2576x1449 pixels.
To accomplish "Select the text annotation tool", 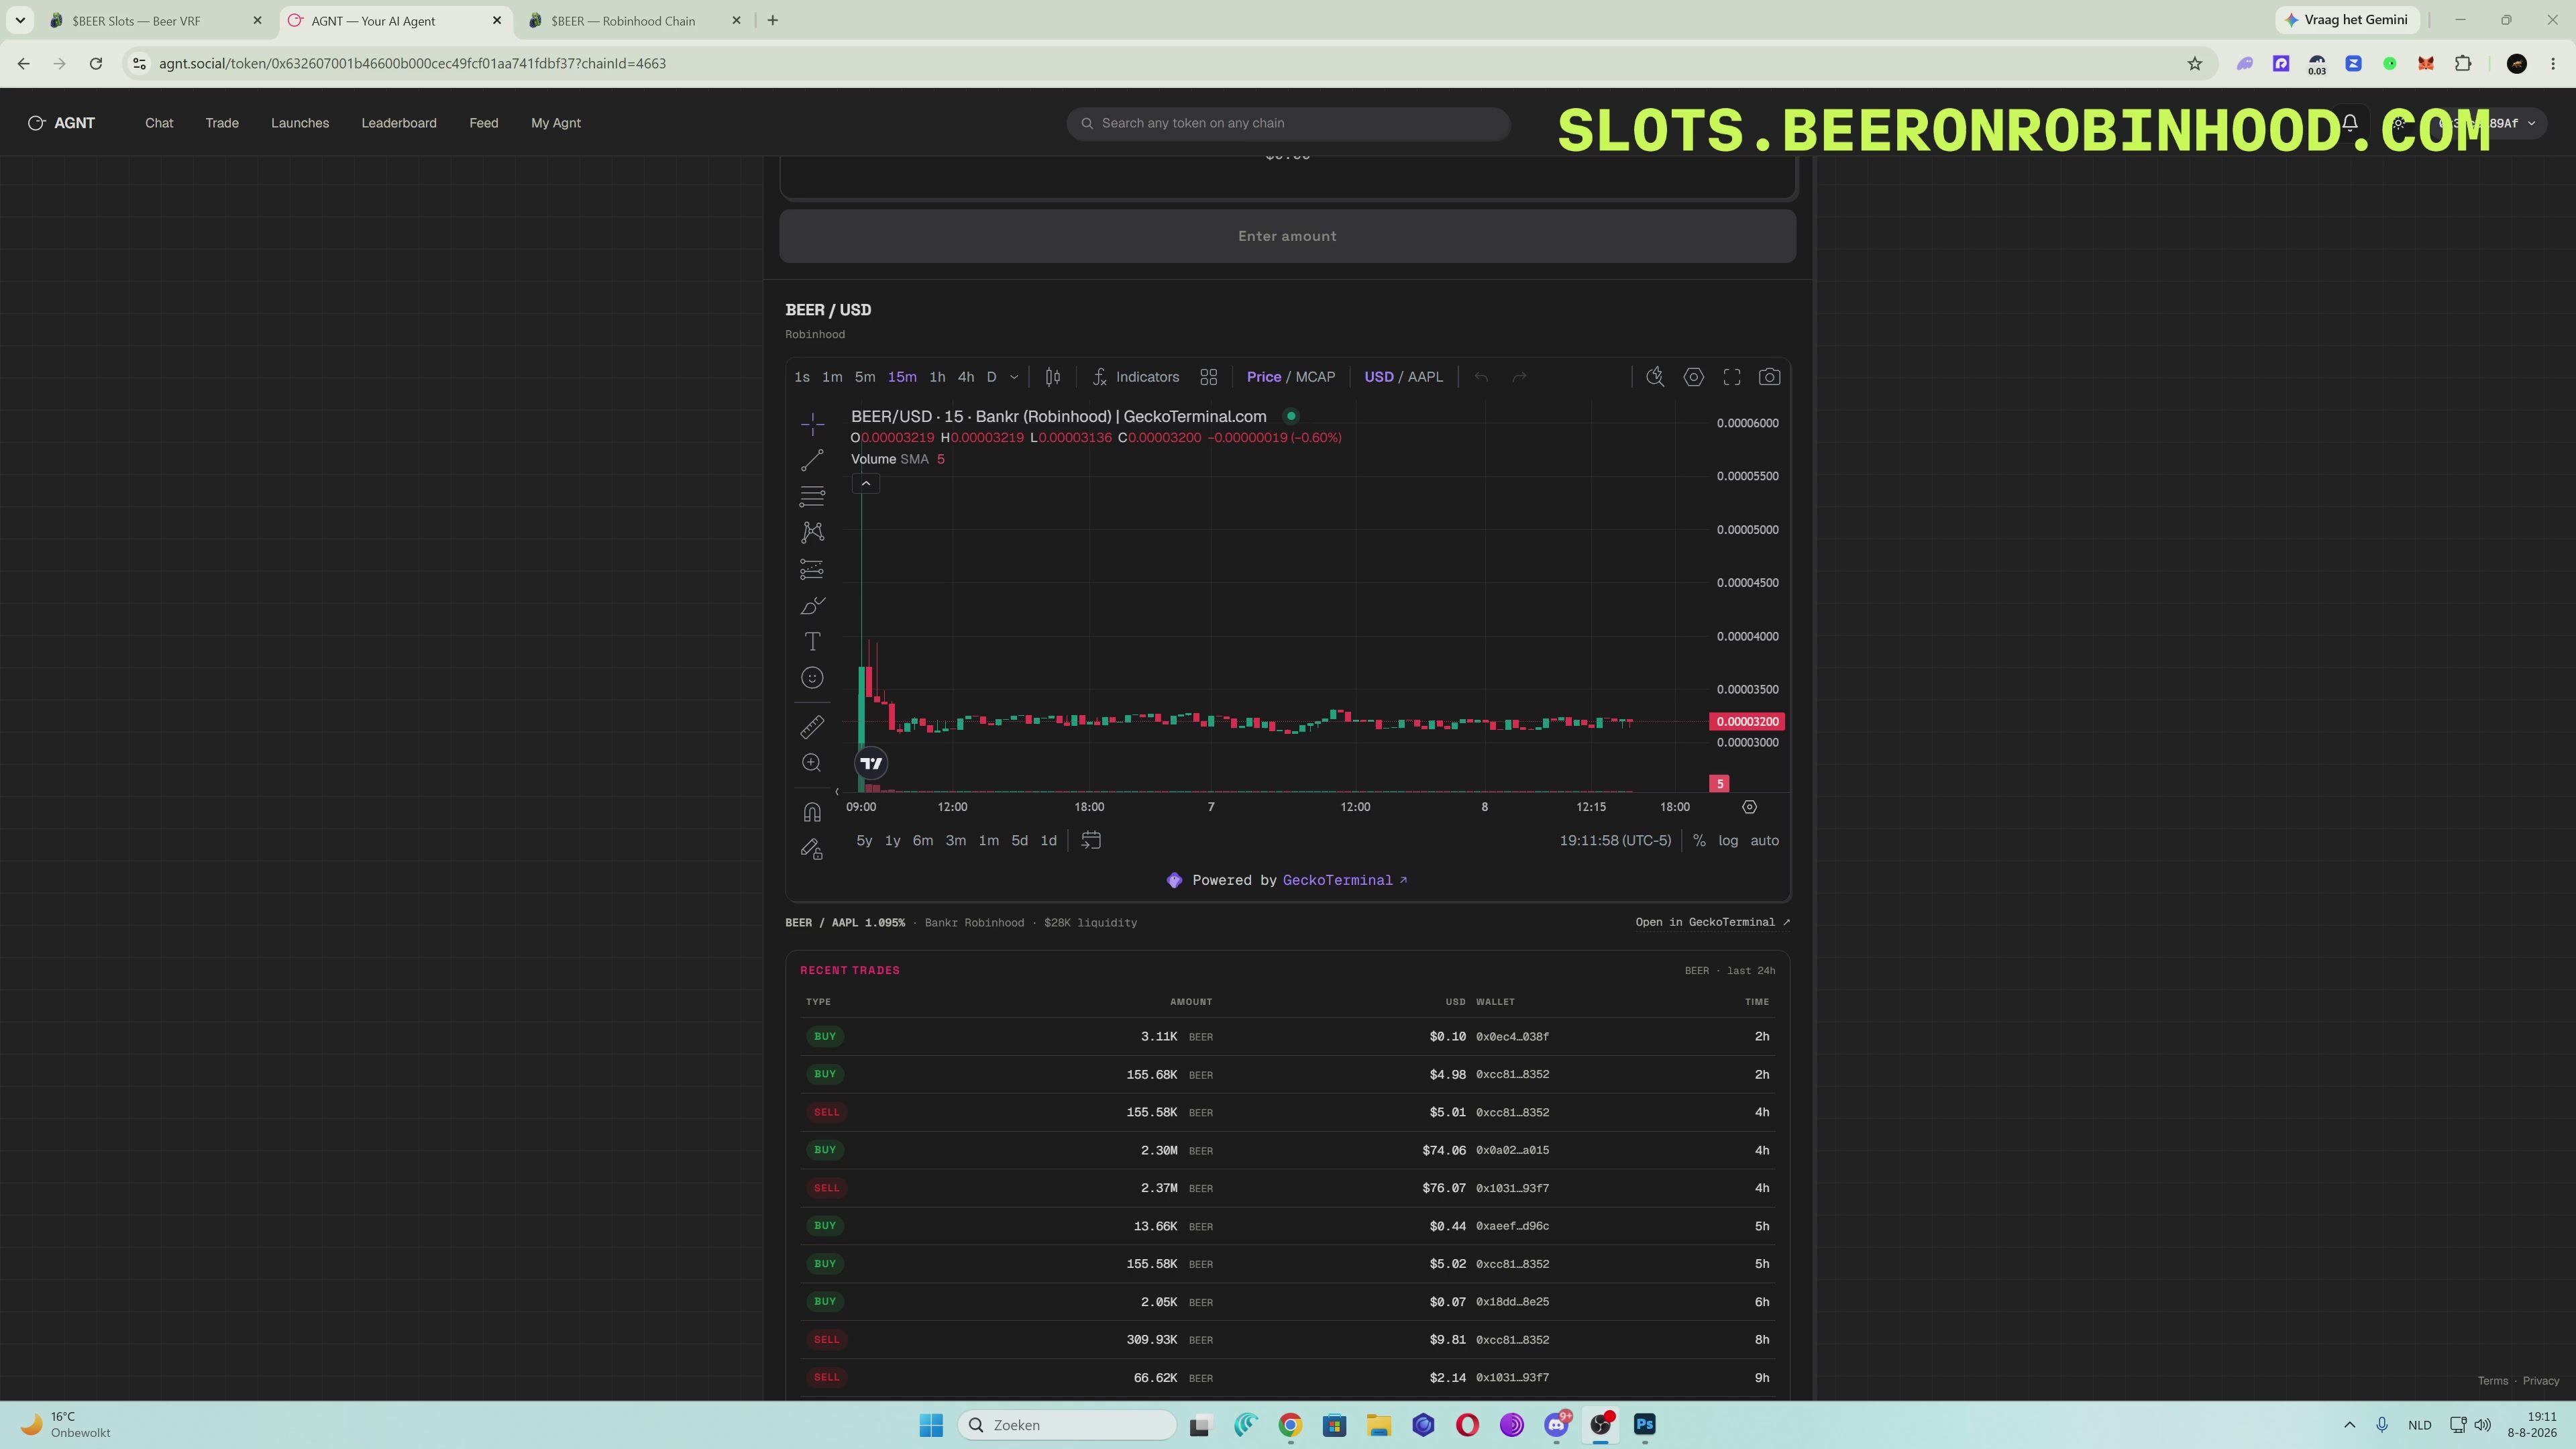I will (x=812, y=641).
